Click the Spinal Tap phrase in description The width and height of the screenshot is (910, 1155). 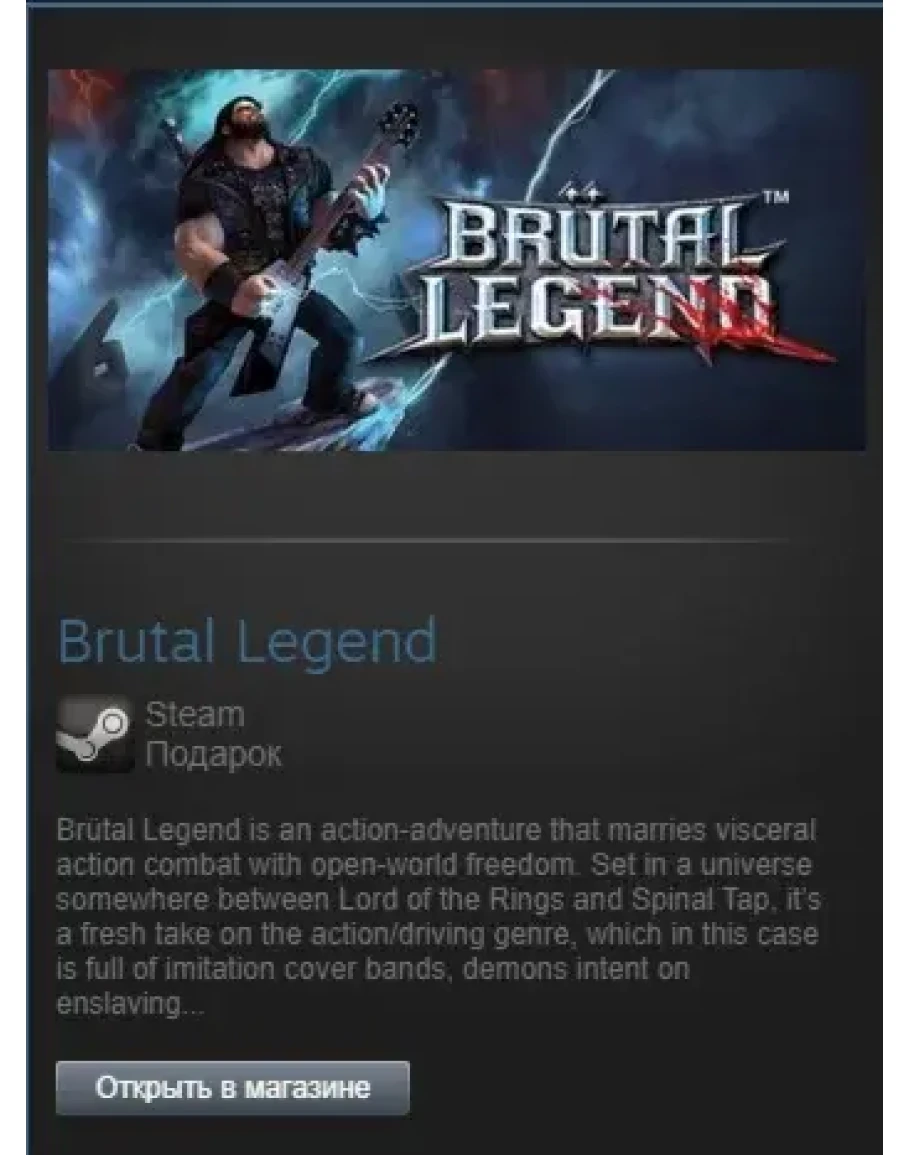coord(699,899)
